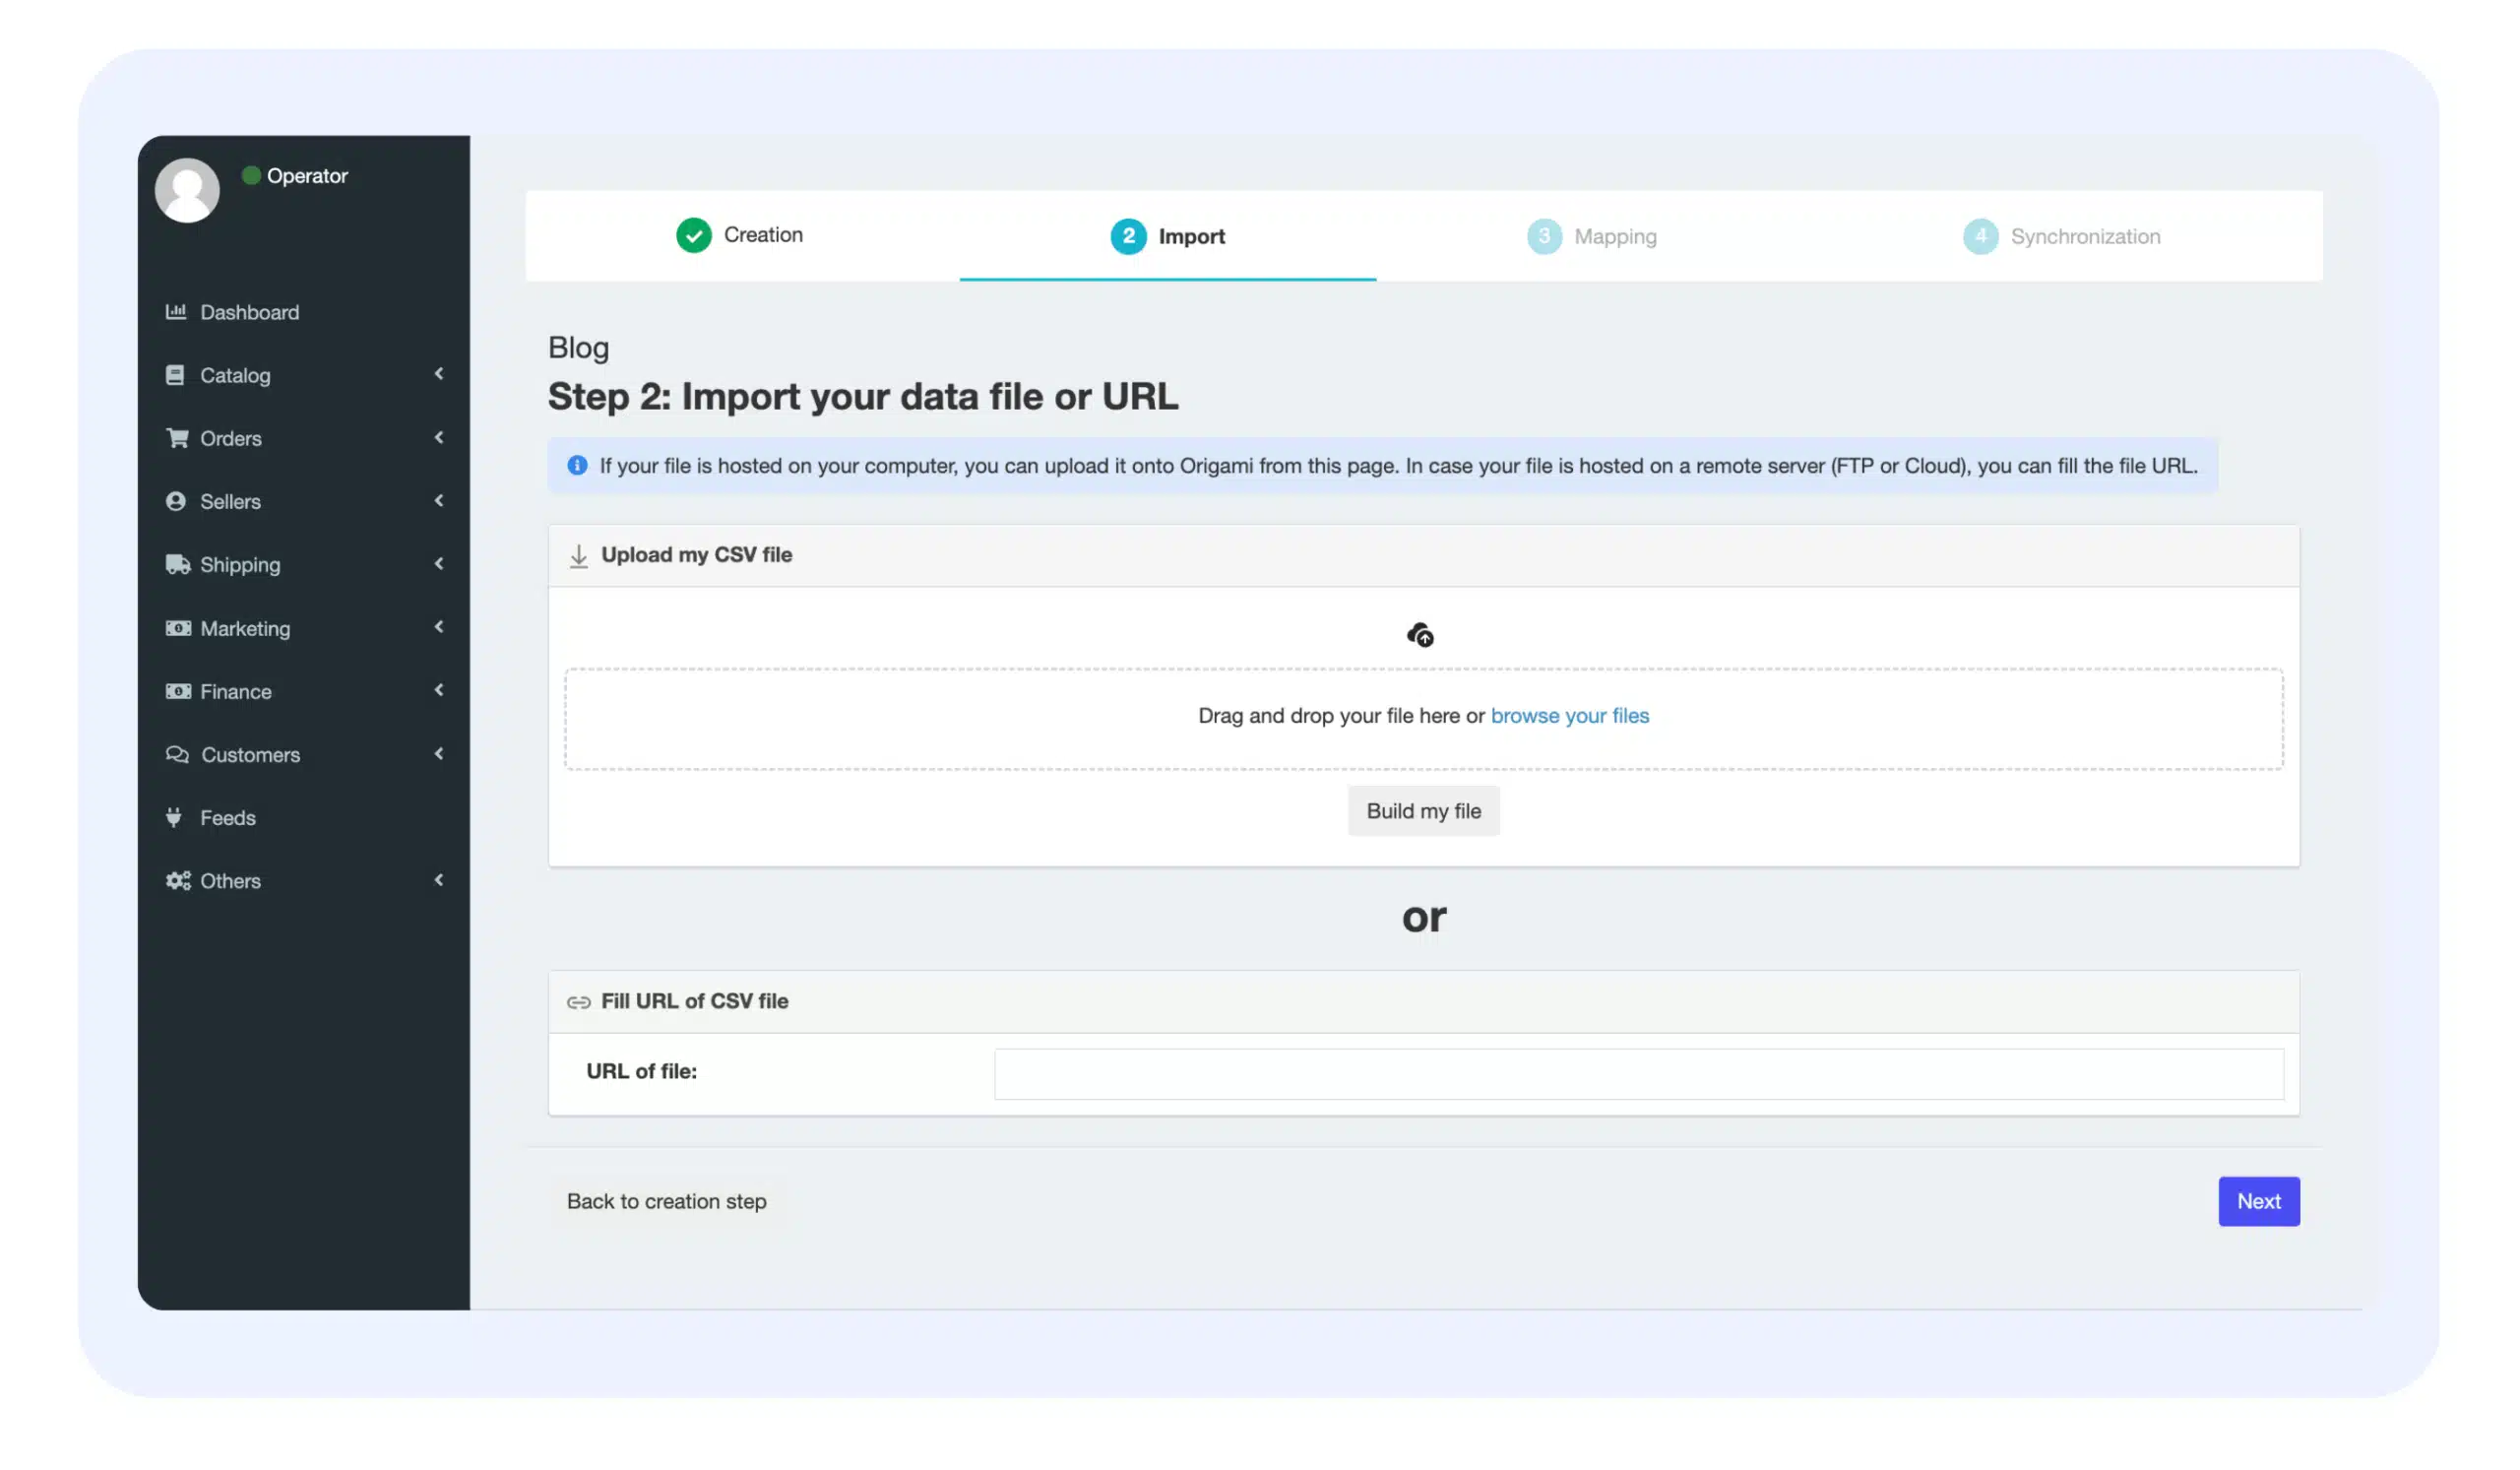Viewport: 2520px width, 1470px height.
Task: Open the Orders menu label
Action: pyautogui.click(x=230, y=438)
